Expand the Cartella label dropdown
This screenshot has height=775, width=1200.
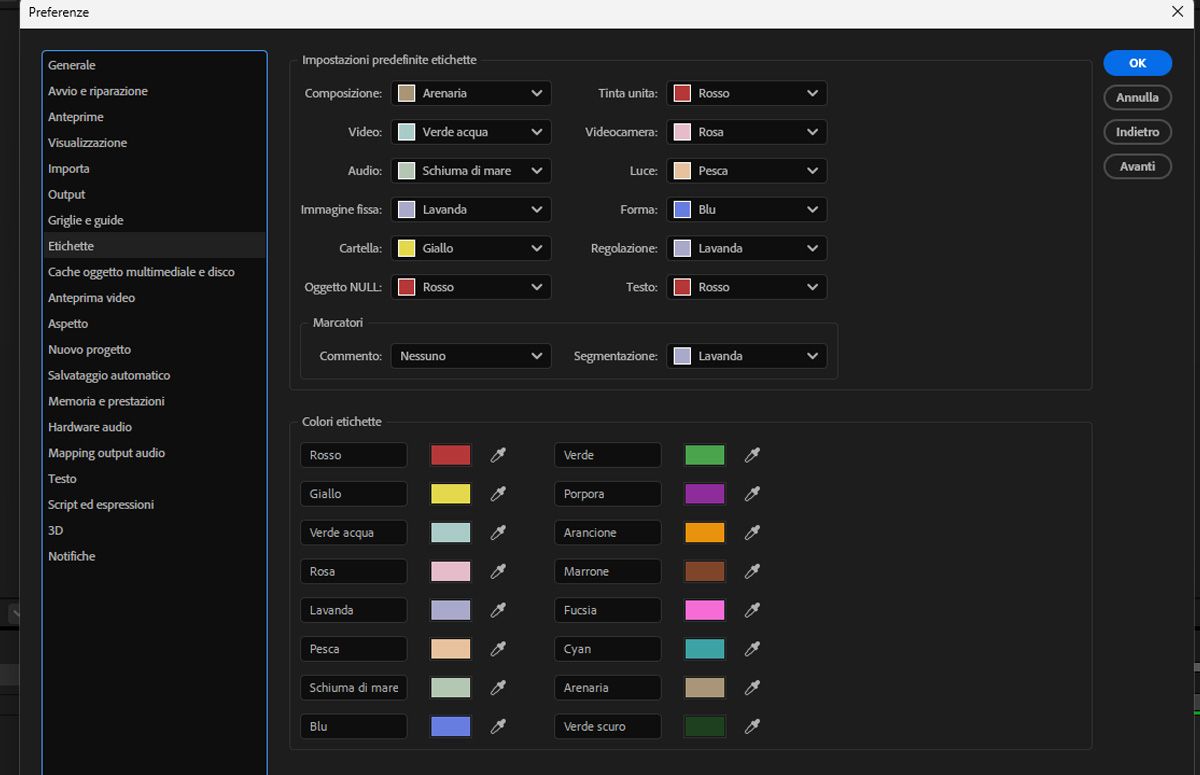point(471,248)
